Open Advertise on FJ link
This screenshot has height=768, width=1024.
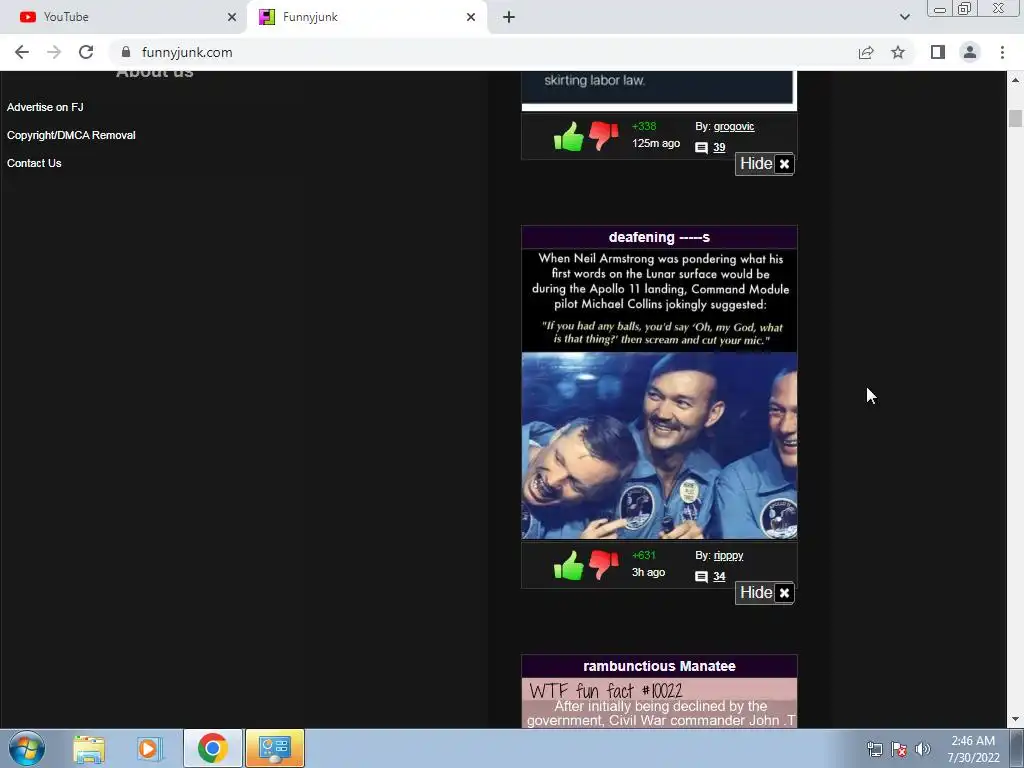45,107
